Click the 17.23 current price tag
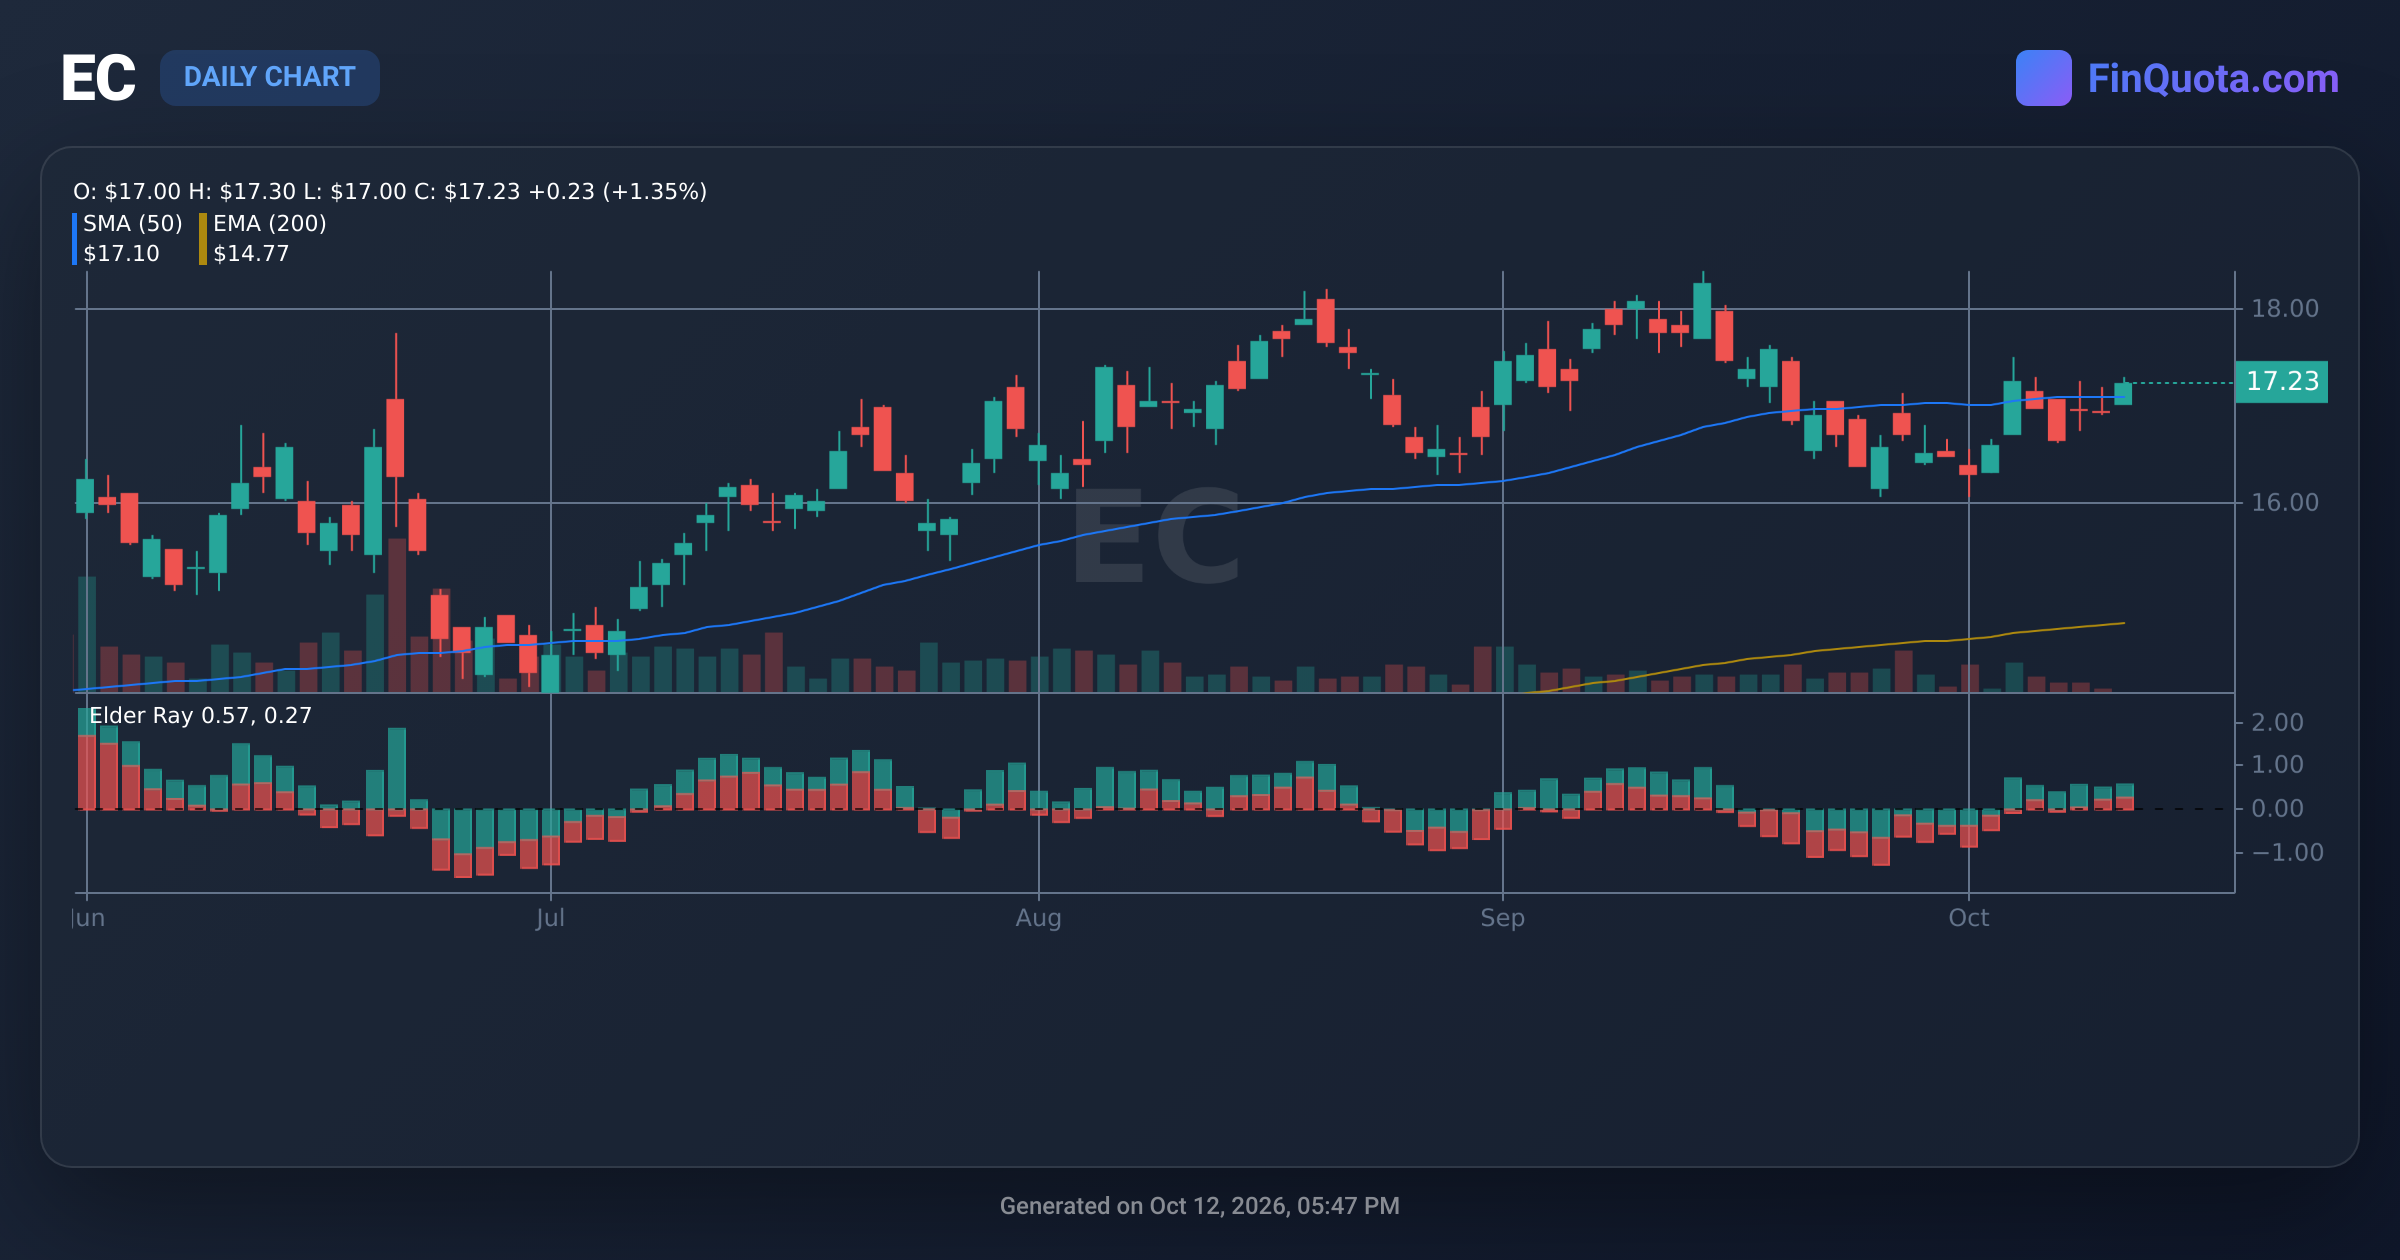 click(2281, 381)
